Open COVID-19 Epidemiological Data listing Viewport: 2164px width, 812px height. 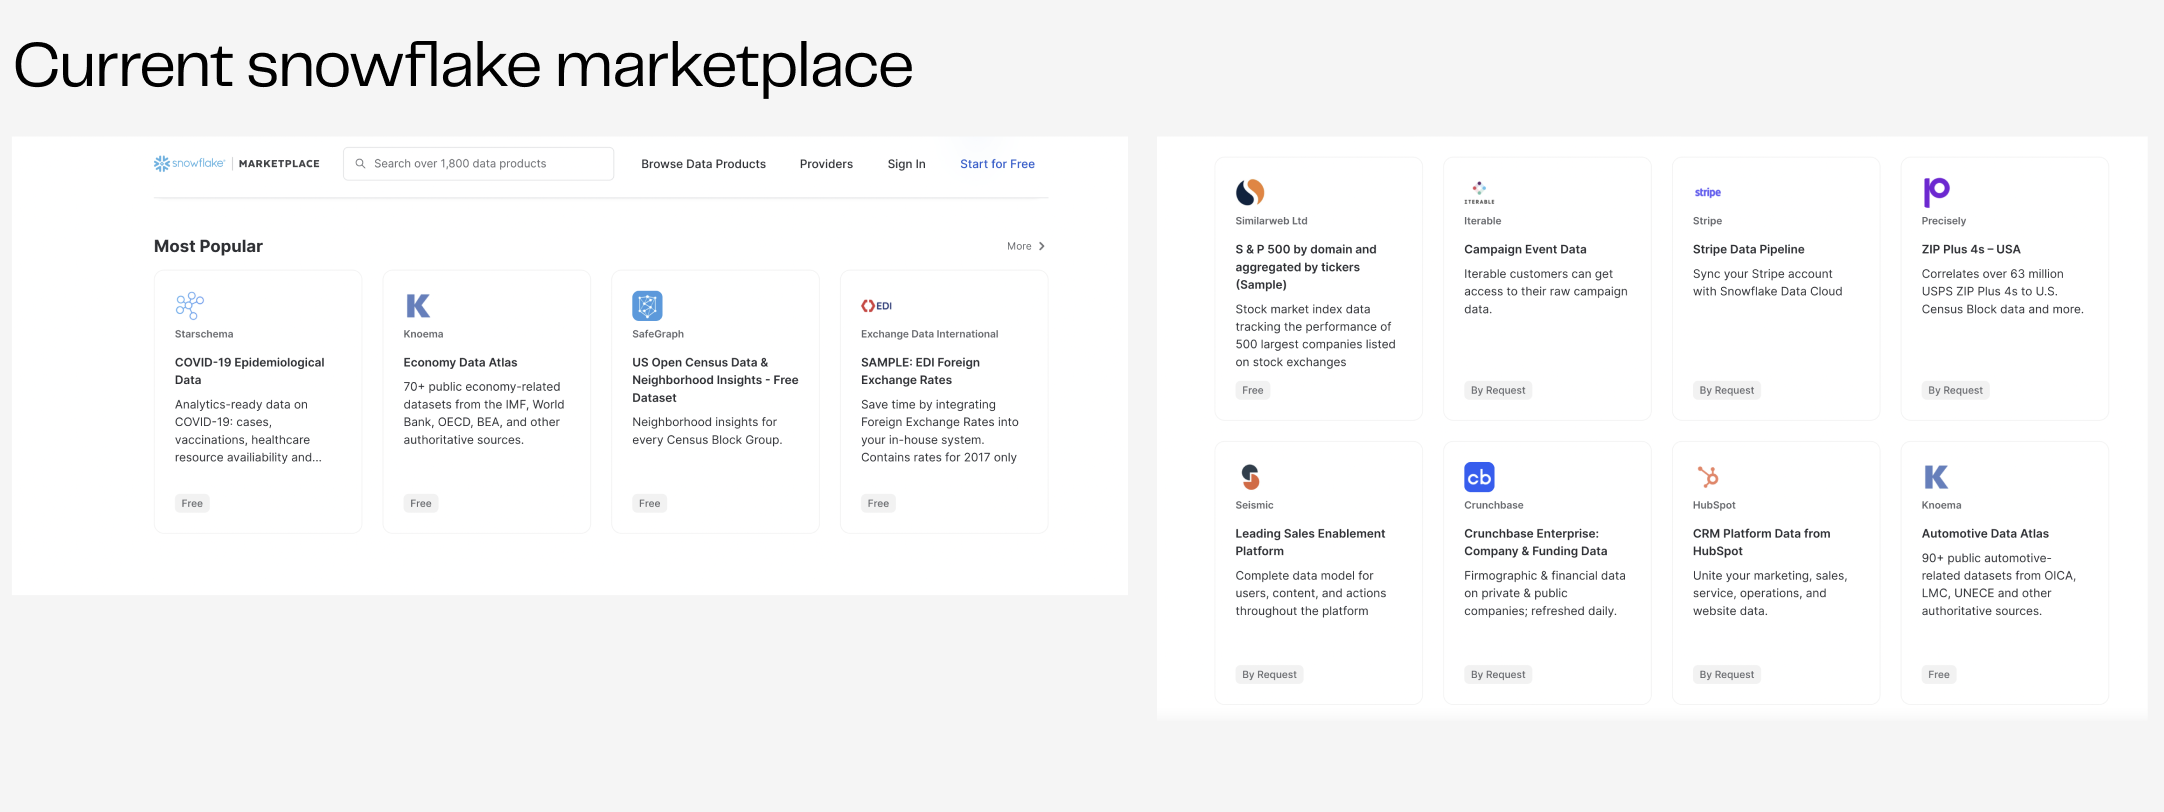pyautogui.click(x=249, y=371)
